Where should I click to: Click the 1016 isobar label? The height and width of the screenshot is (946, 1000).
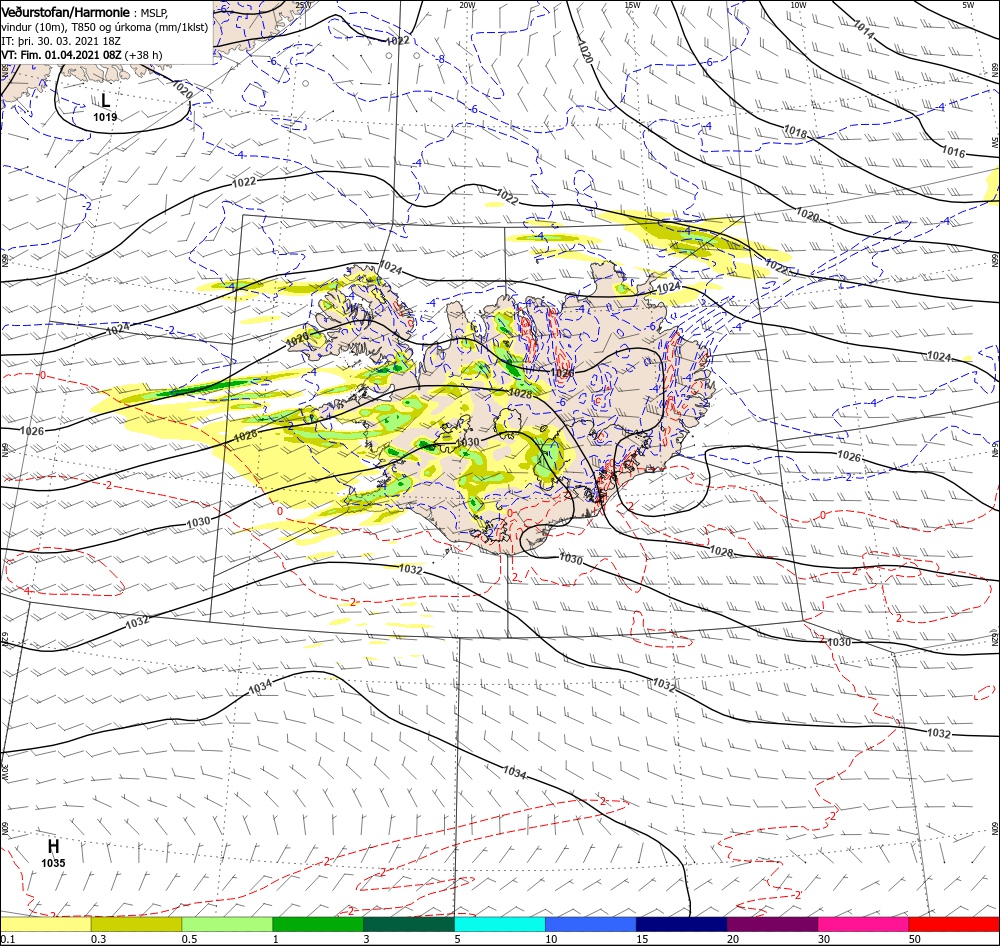pyautogui.click(x=954, y=152)
